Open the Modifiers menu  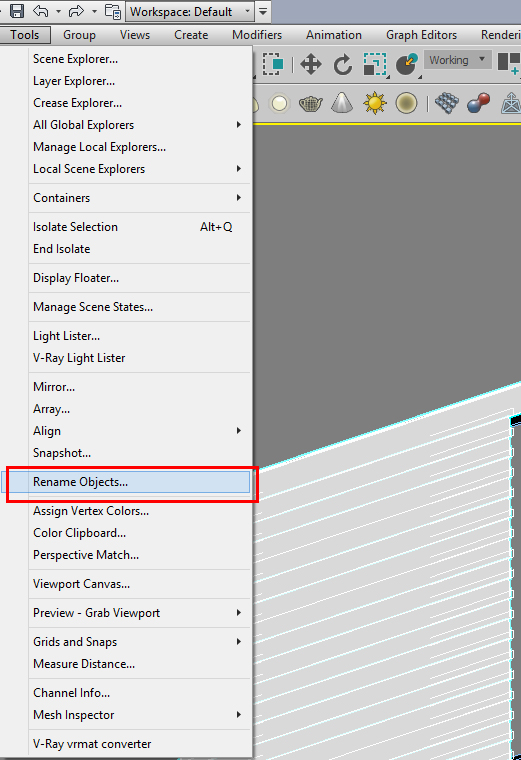tap(257, 35)
